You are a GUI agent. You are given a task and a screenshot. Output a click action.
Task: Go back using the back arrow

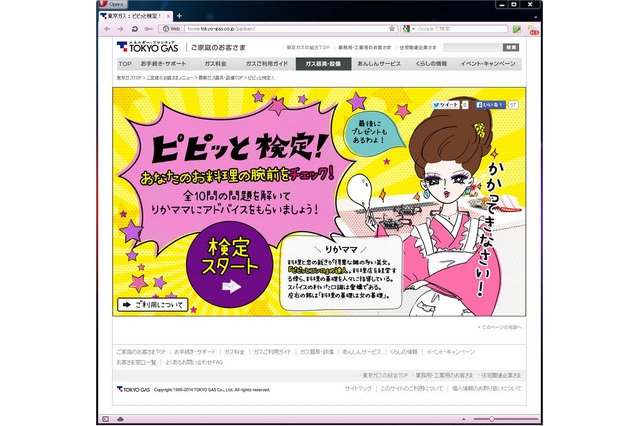coord(107,29)
